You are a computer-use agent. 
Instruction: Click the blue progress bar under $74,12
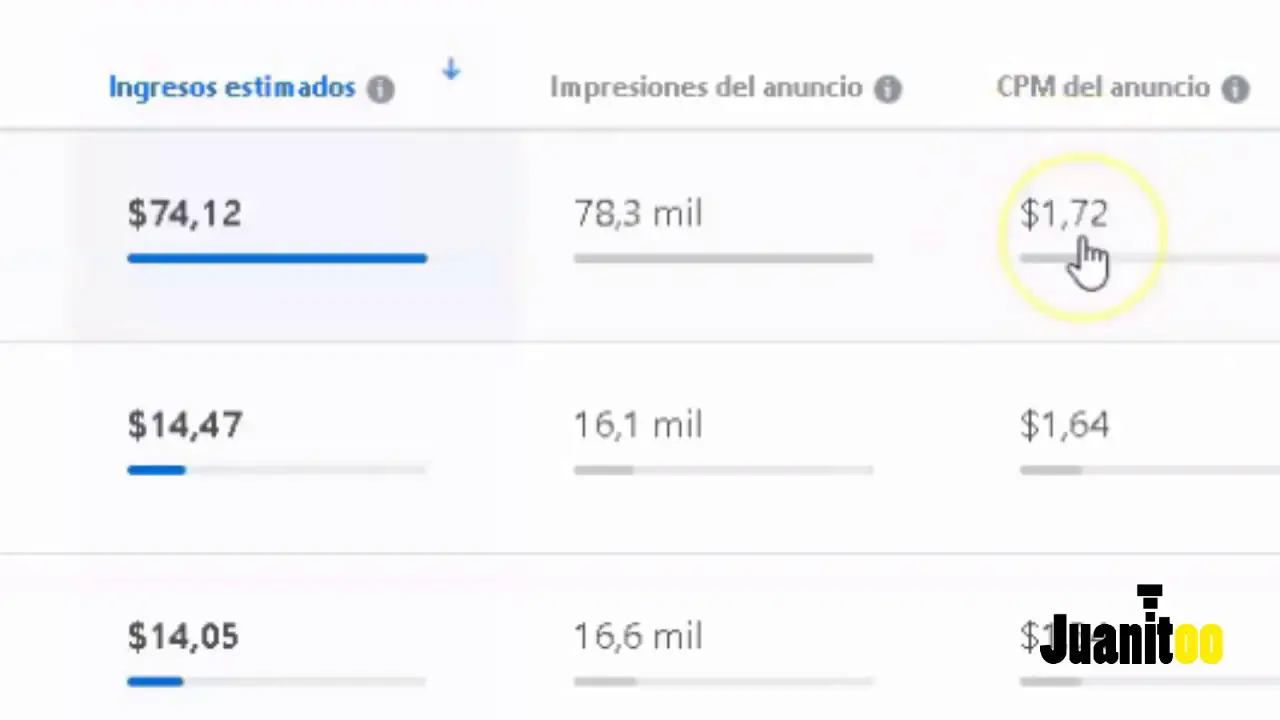[277, 259]
